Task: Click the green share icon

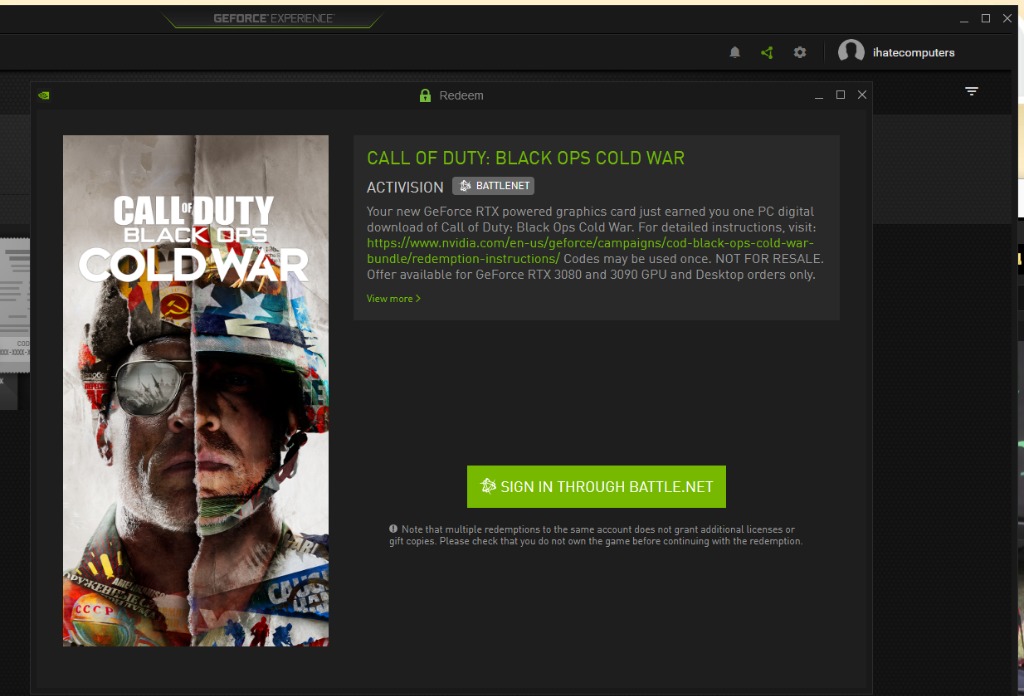Action: (767, 52)
